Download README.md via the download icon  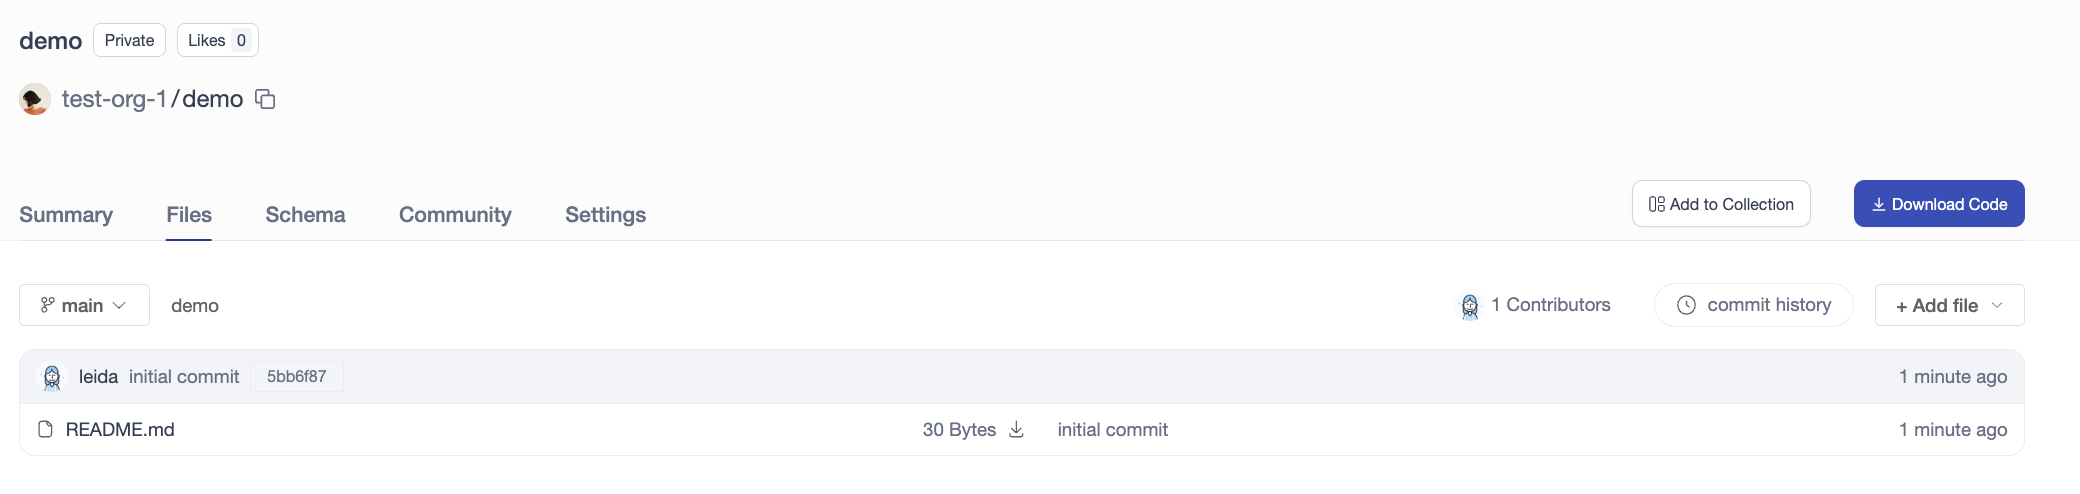[1016, 429]
